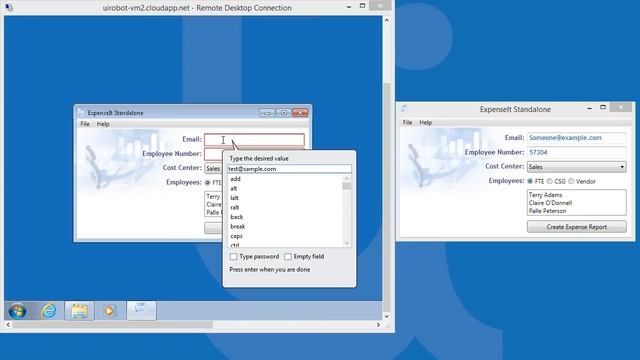This screenshot has height=360, width=640.
Task: Open Help menu in remote ExpenseIt window
Action: tap(103, 124)
